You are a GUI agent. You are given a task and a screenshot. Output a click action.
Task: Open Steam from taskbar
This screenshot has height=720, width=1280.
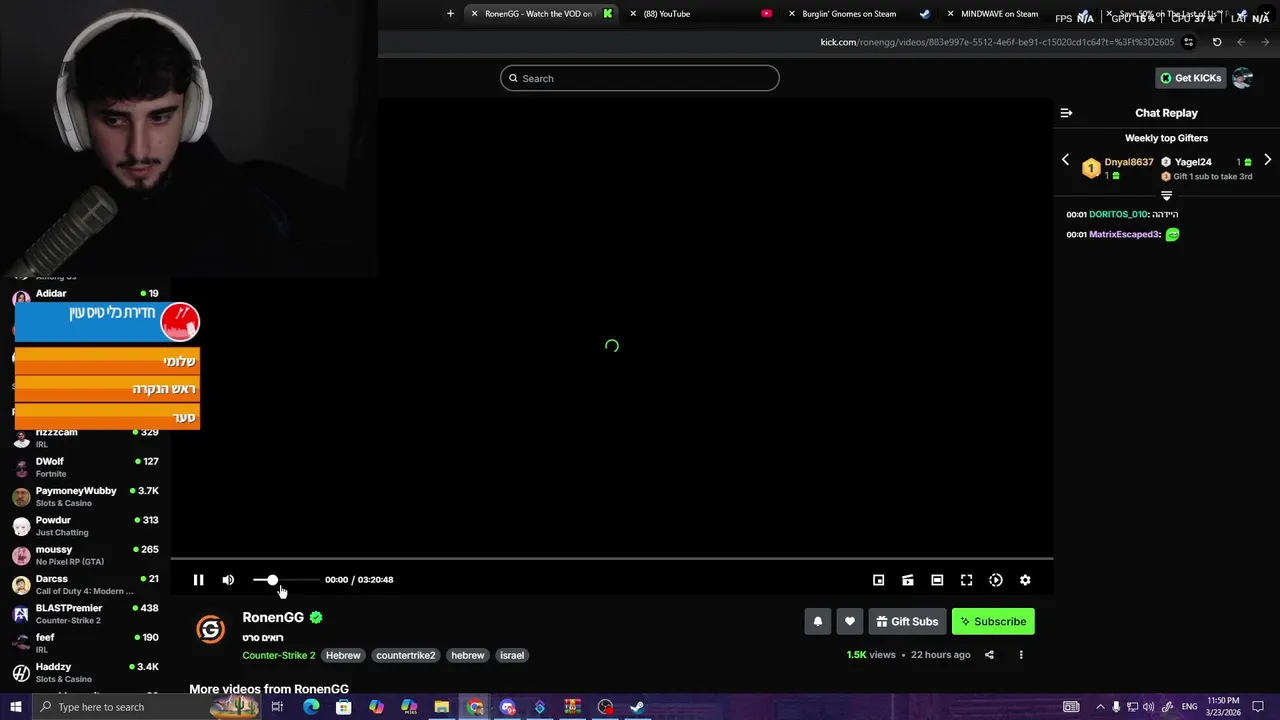637,707
